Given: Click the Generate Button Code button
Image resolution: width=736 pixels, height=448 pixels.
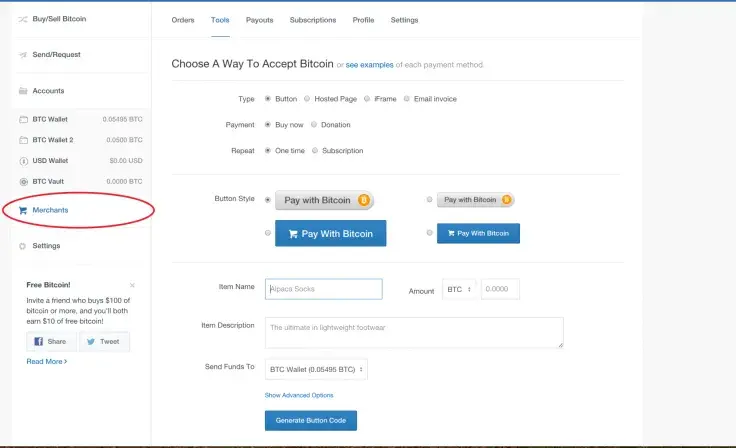Looking at the screenshot, I should (310, 421).
